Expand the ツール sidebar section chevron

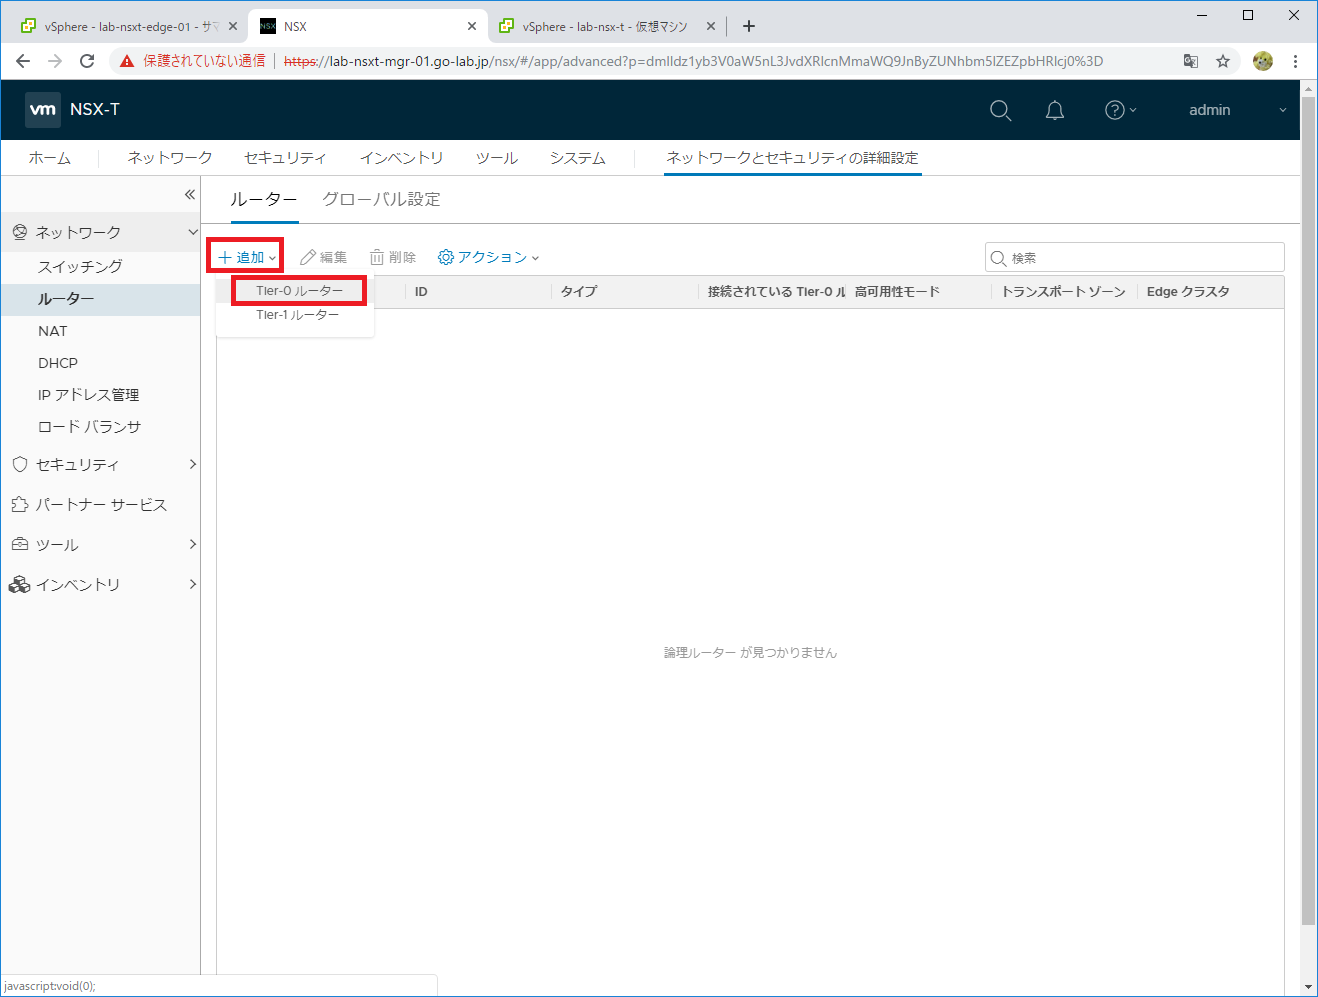coord(193,544)
